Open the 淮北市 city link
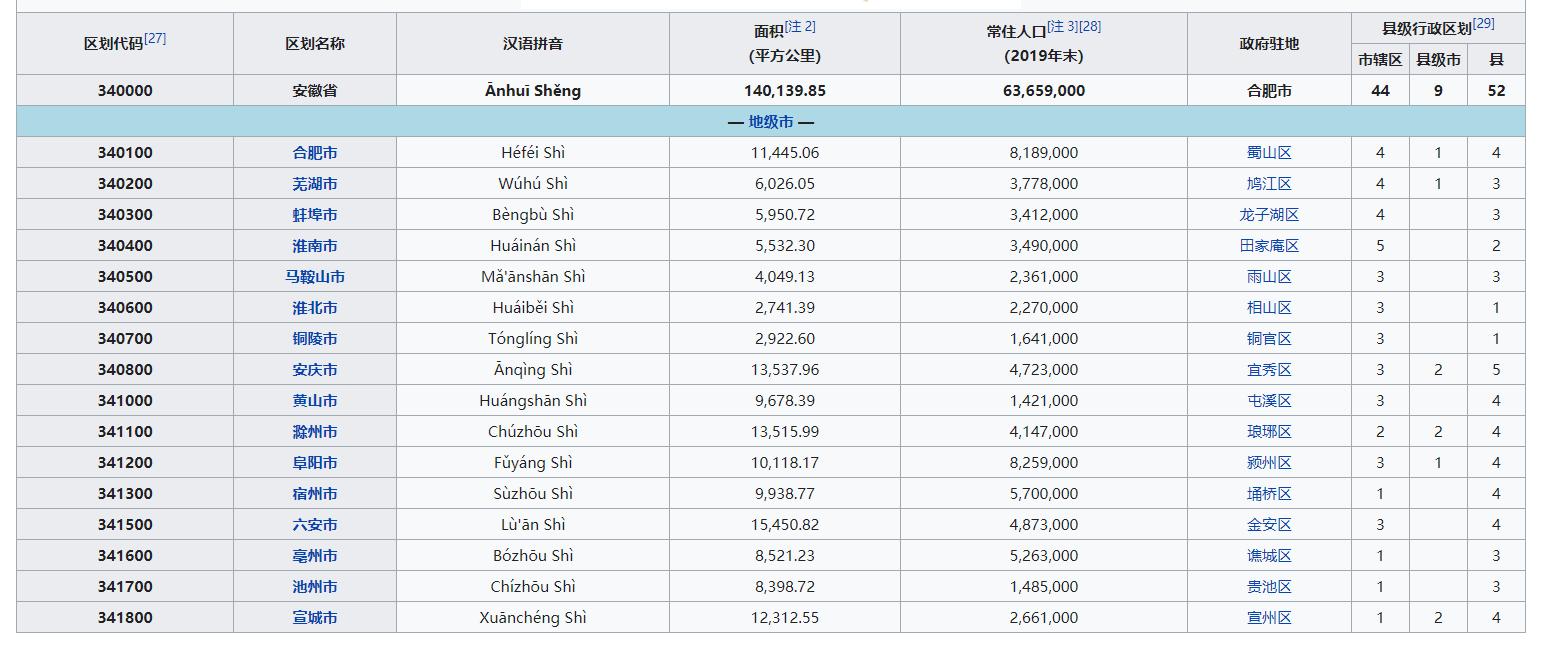This screenshot has height=656, width=1544. (314, 307)
